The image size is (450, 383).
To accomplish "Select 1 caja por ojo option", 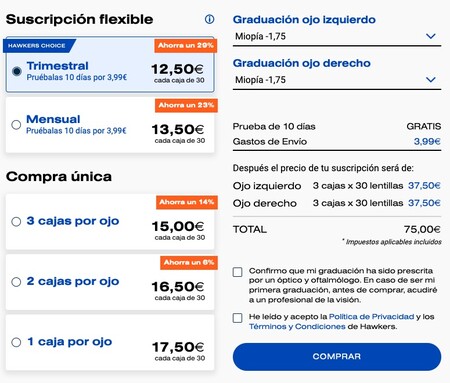I will pyautogui.click(x=16, y=342).
